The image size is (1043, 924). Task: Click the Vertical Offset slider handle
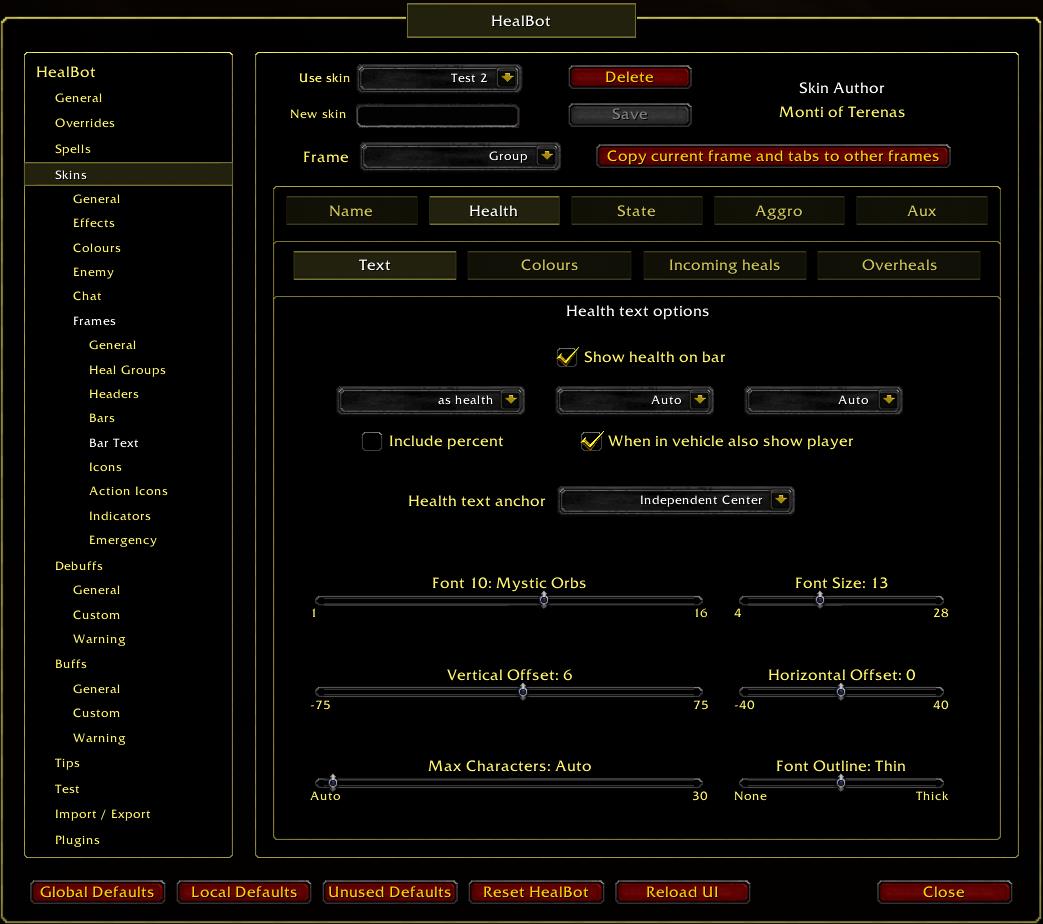522,692
